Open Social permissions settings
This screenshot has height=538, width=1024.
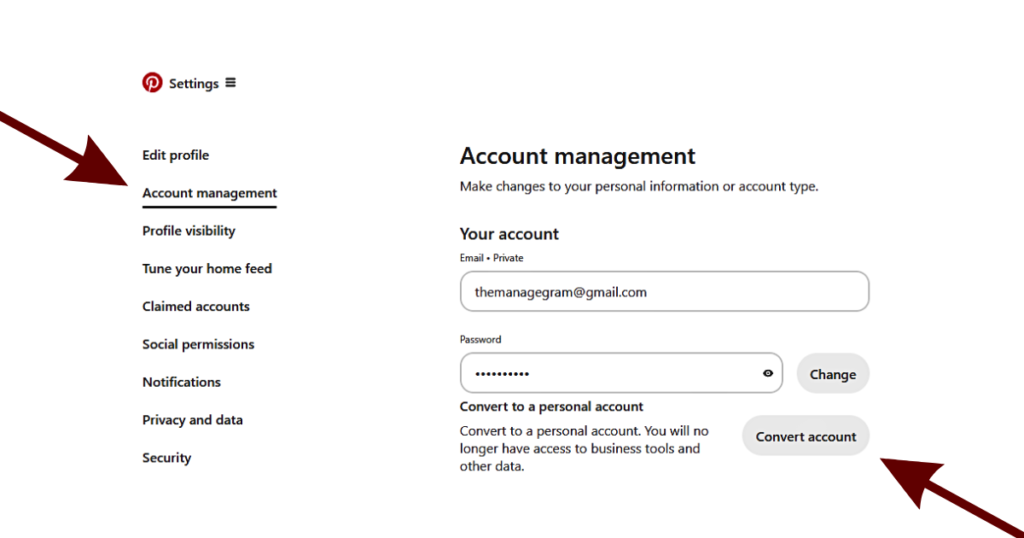pyautogui.click(x=198, y=345)
